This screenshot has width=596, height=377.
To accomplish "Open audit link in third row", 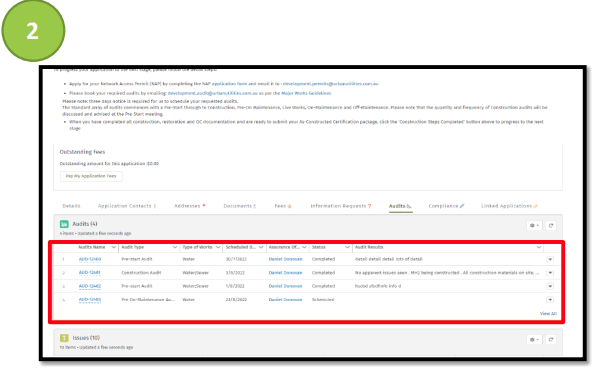I will [90, 286].
